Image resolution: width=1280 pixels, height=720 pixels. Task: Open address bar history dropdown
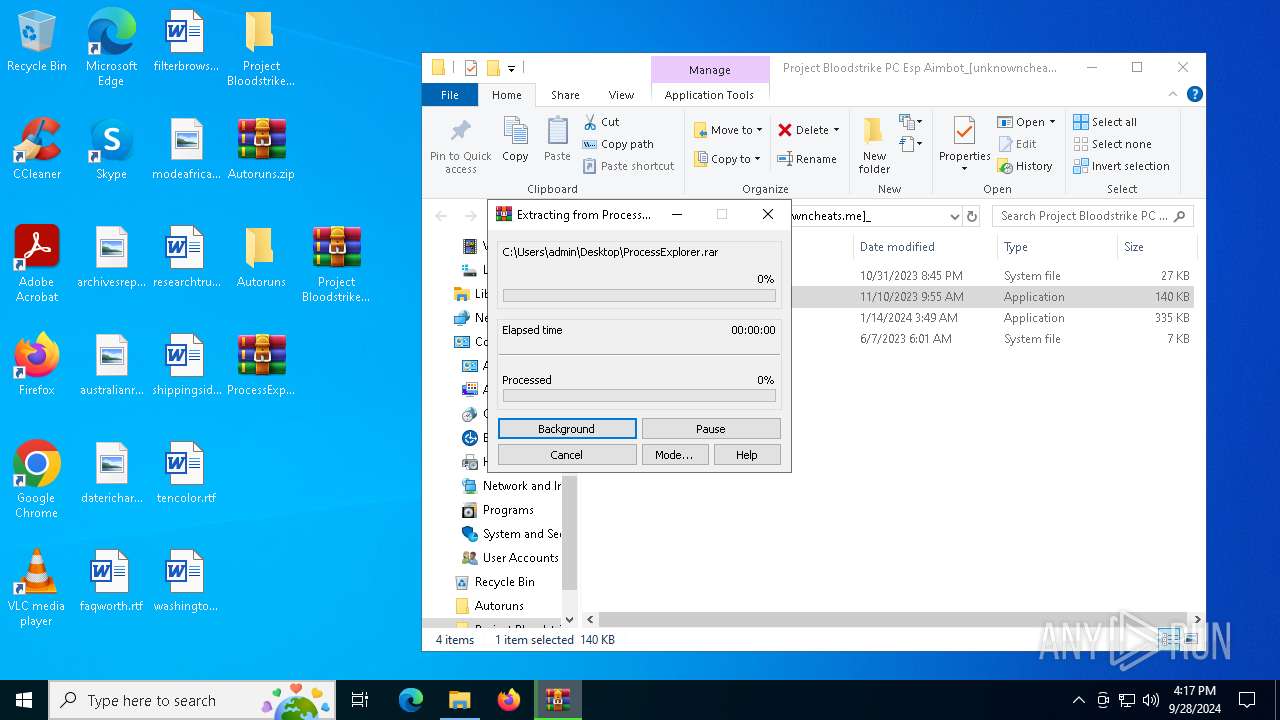click(954, 216)
